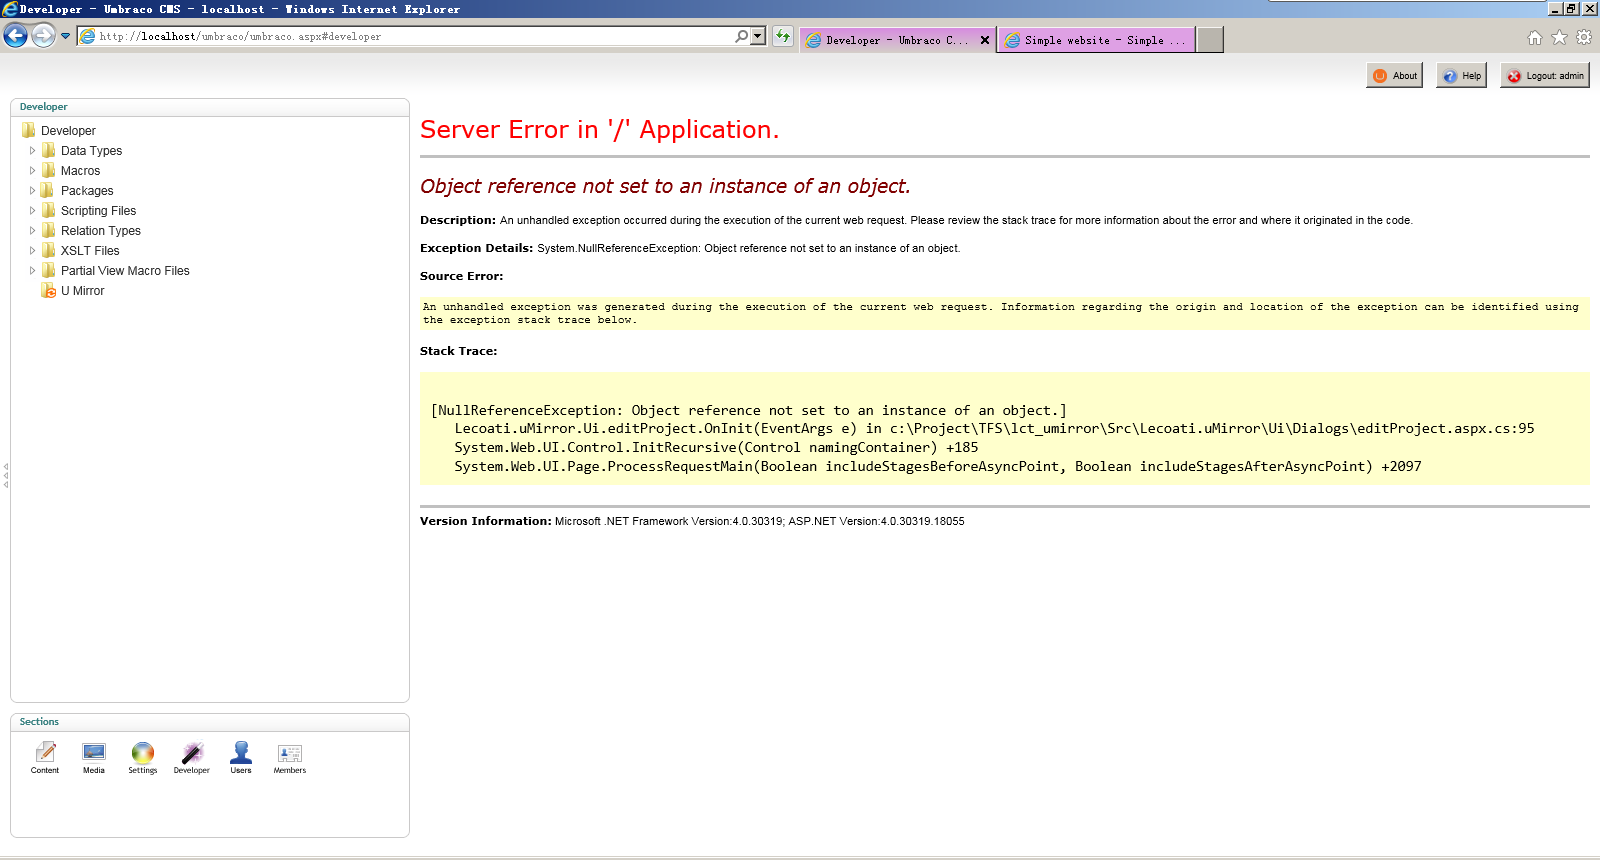This screenshot has height=860, width=1600.
Task: Switch to the Simple website tab
Action: (x=1095, y=40)
